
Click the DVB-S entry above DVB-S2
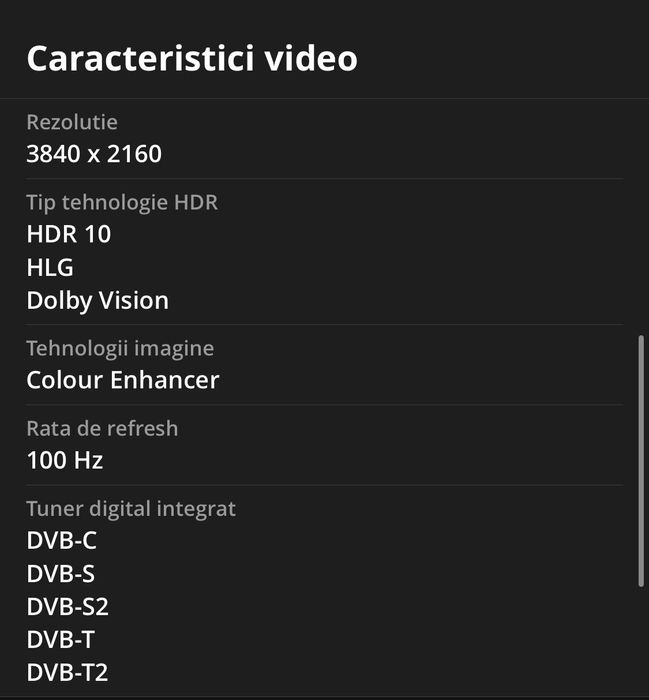pyautogui.click(x=61, y=574)
